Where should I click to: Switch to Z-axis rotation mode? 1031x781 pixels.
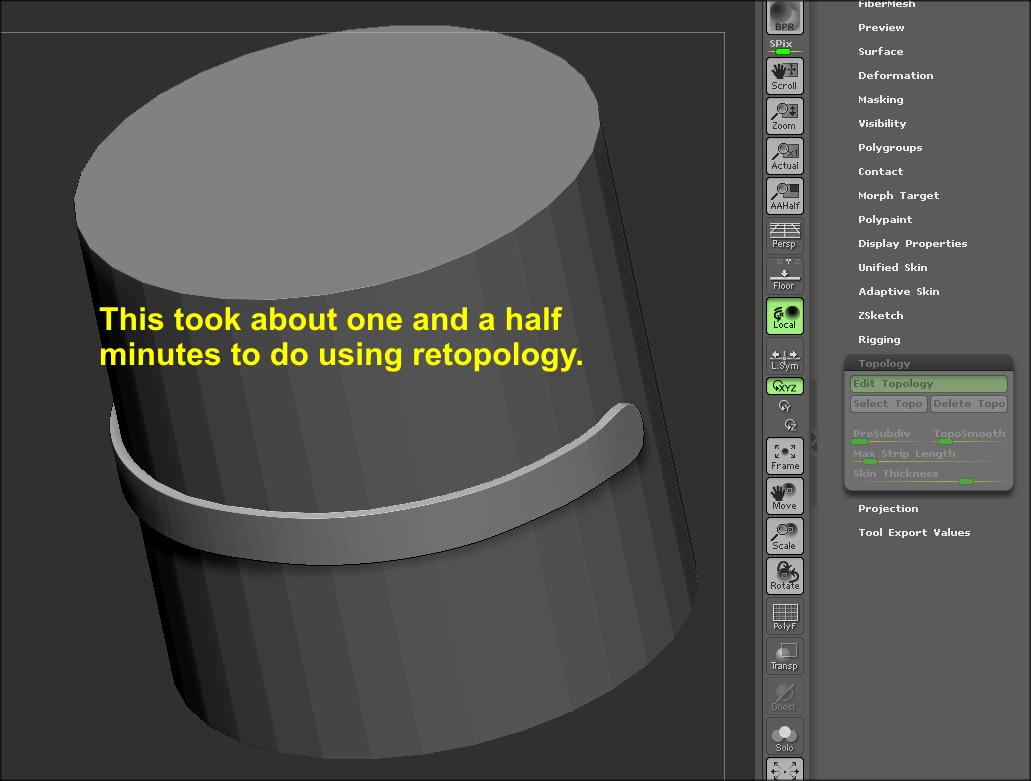(x=790, y=425)
